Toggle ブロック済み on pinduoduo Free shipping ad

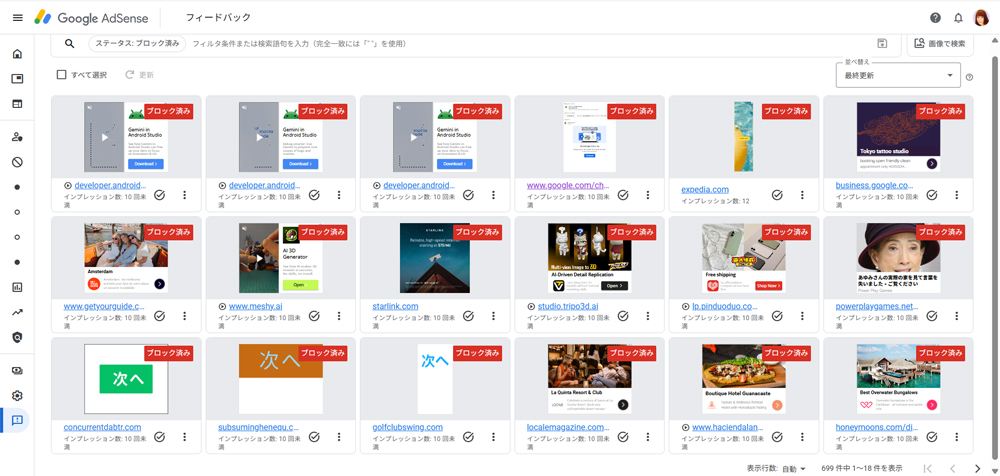[786, 232]
